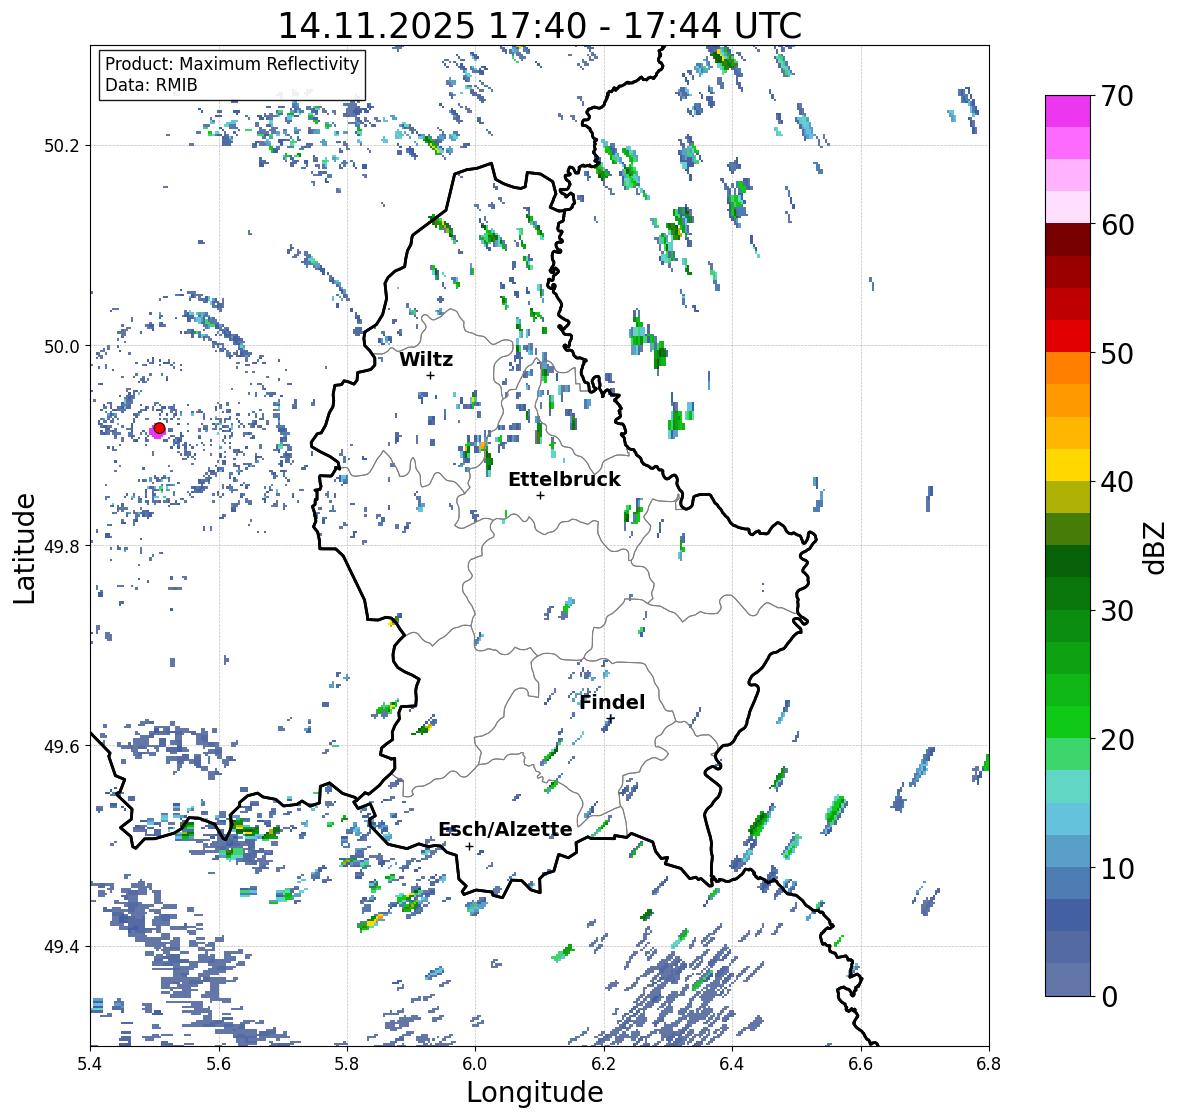Click the latitude tick label 50.2
1179x1117 pixels.
(x=62, y=146)
